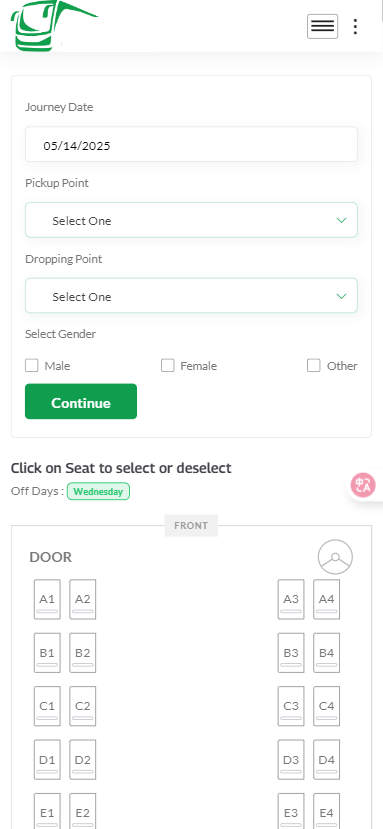383x829 pixels.
Task: Open the Pickup Point dropdown
Action: point(191,220)
